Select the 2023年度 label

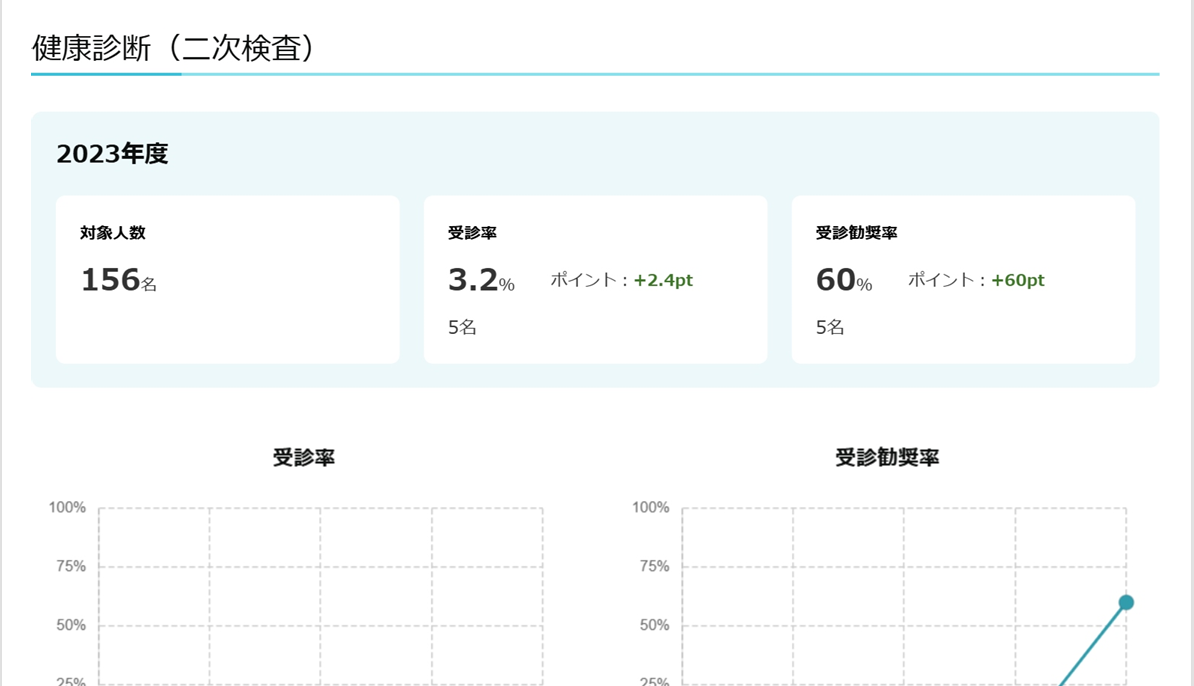click(112, 154)
